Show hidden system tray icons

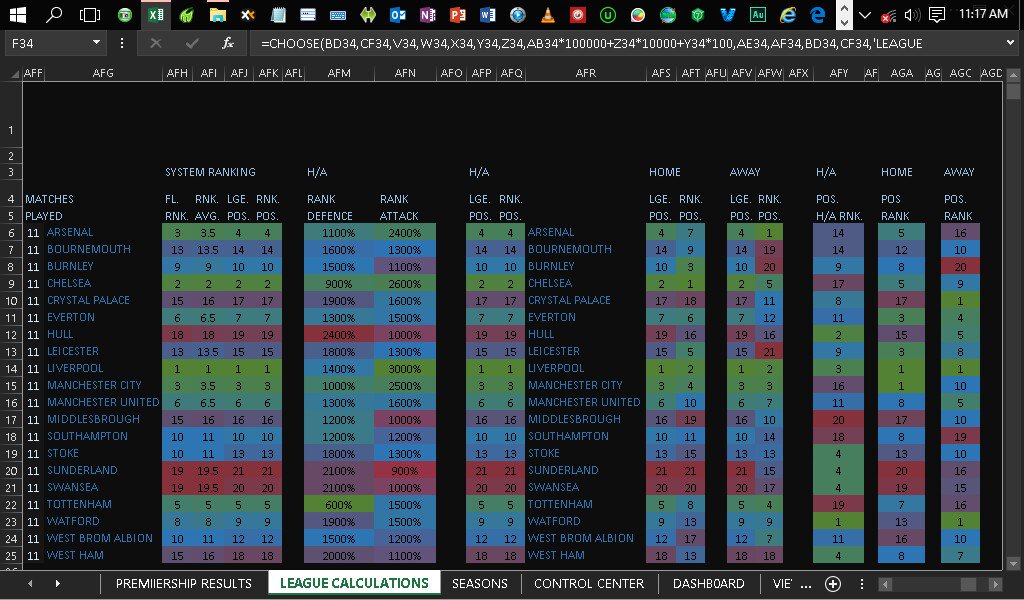pos(865,14)
